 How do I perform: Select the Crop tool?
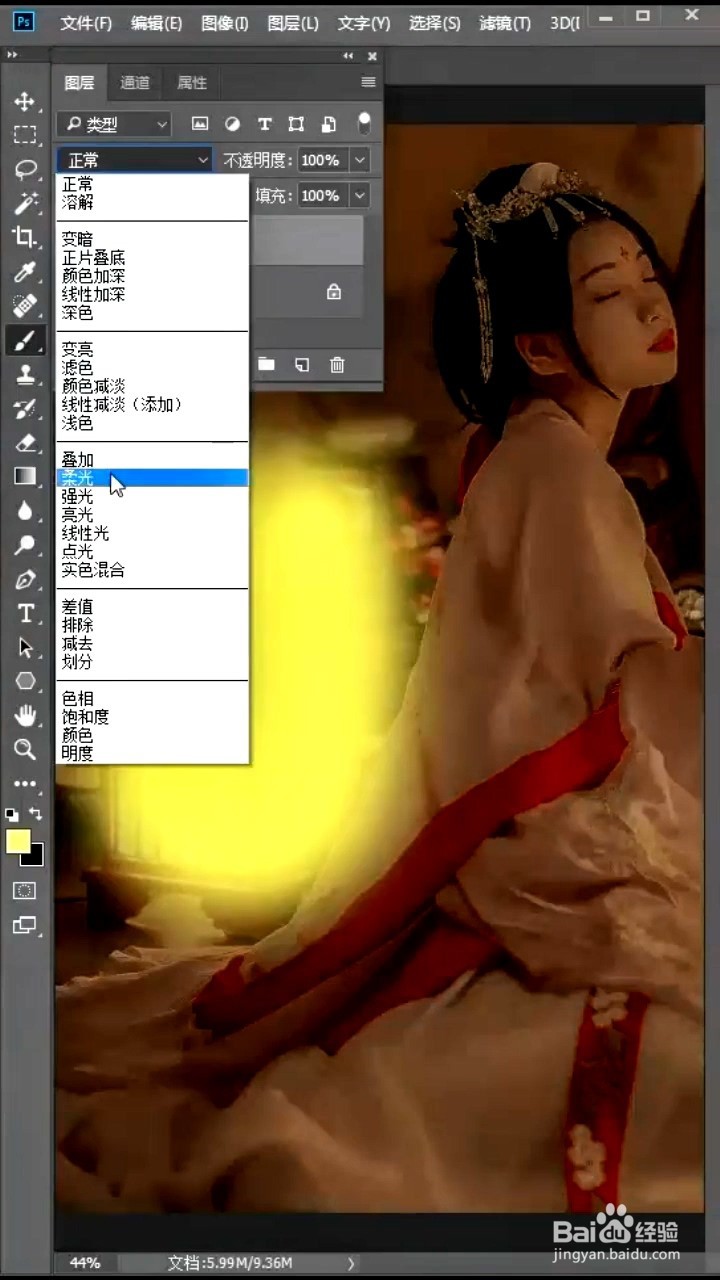pyautogui.click(x=25, y=237)
